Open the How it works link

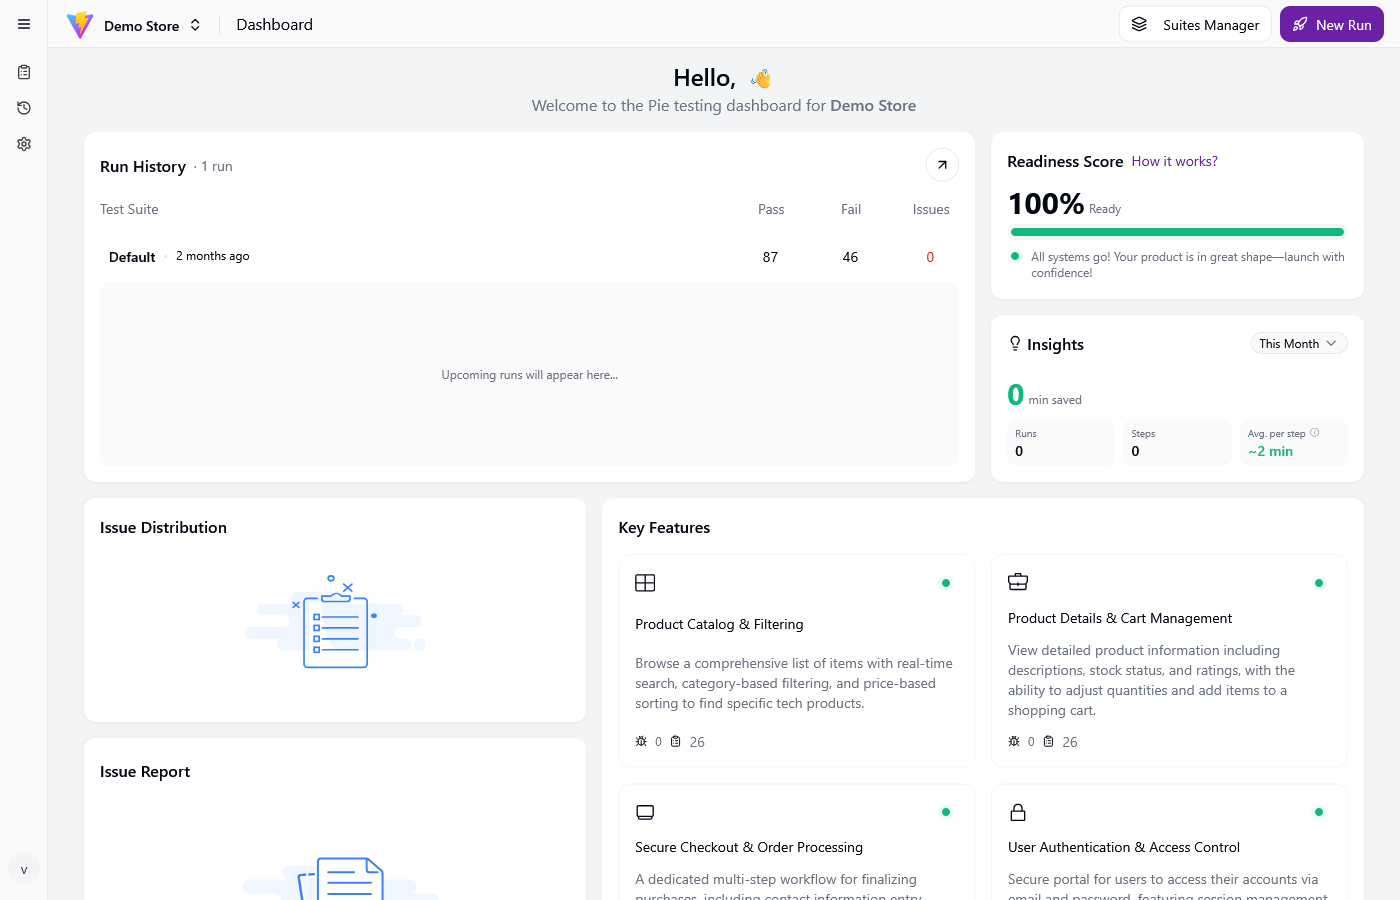[x=1174, y=161]
